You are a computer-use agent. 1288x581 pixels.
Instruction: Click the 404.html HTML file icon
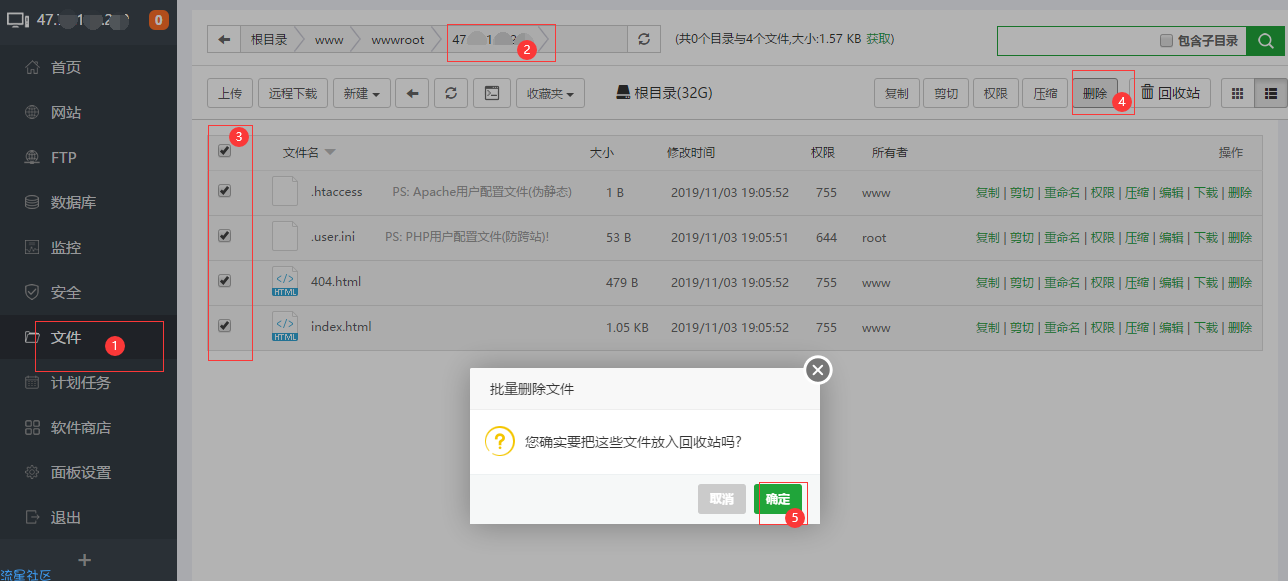coord(285,282)
